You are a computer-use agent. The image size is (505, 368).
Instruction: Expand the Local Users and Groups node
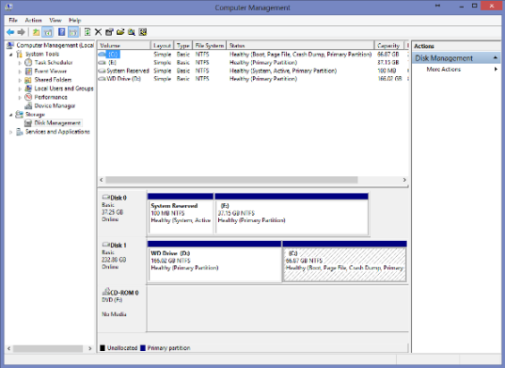coord(20,89)
